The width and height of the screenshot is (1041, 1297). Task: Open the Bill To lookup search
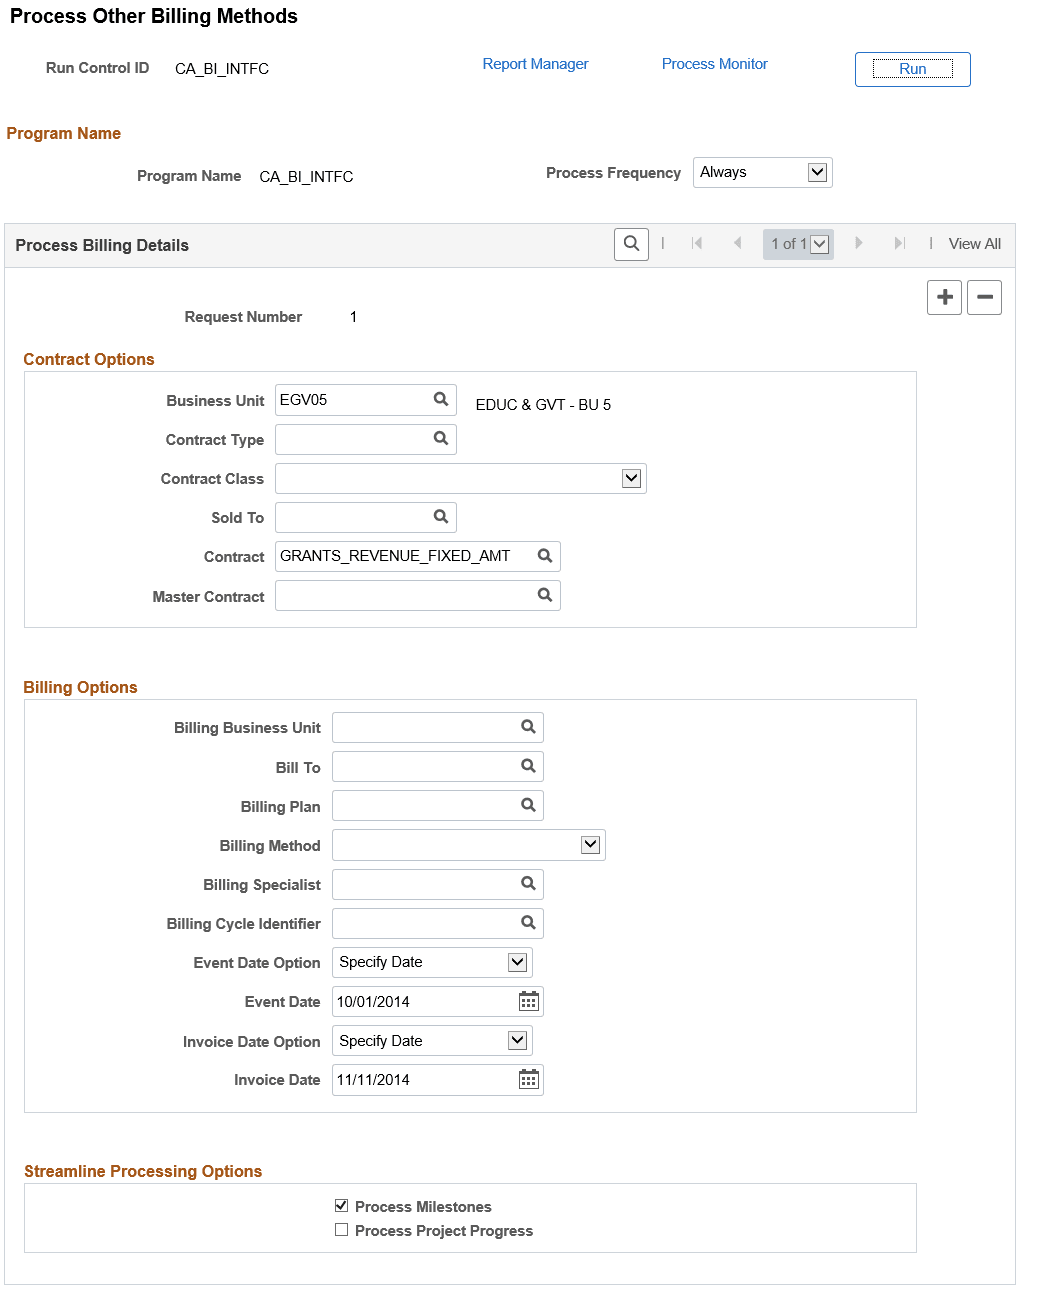[x=527, y=766]
